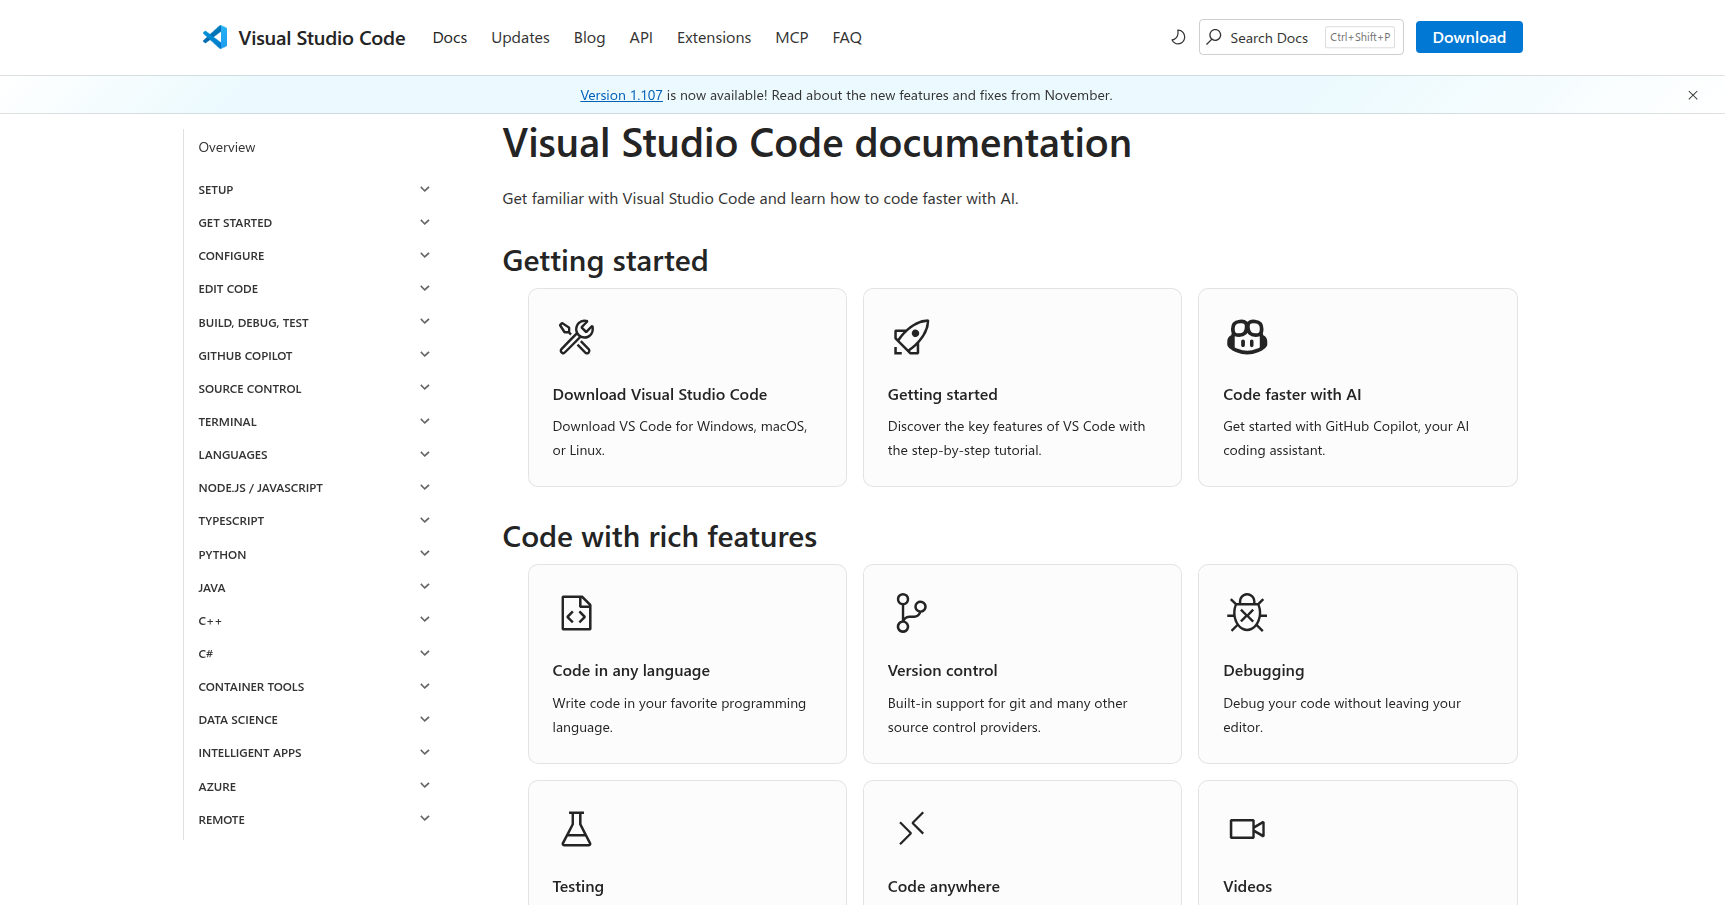
Task: Go to the Updates page
Action: pos(520,38)
